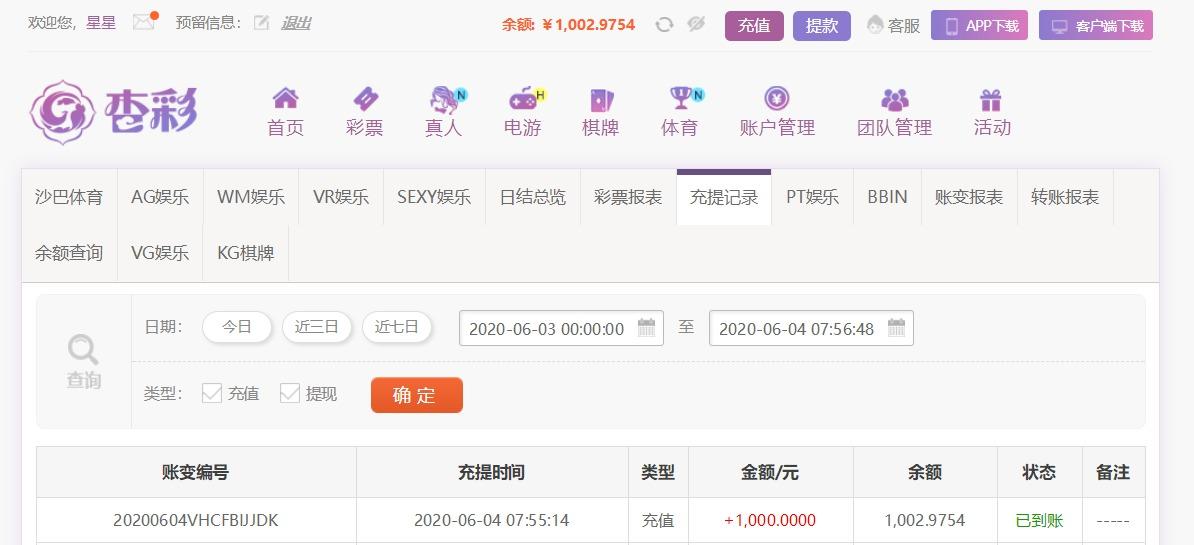Viewport: 1194px width, 545px height.
Task: Open the mail envelope icon
Action: click(144, 22)
